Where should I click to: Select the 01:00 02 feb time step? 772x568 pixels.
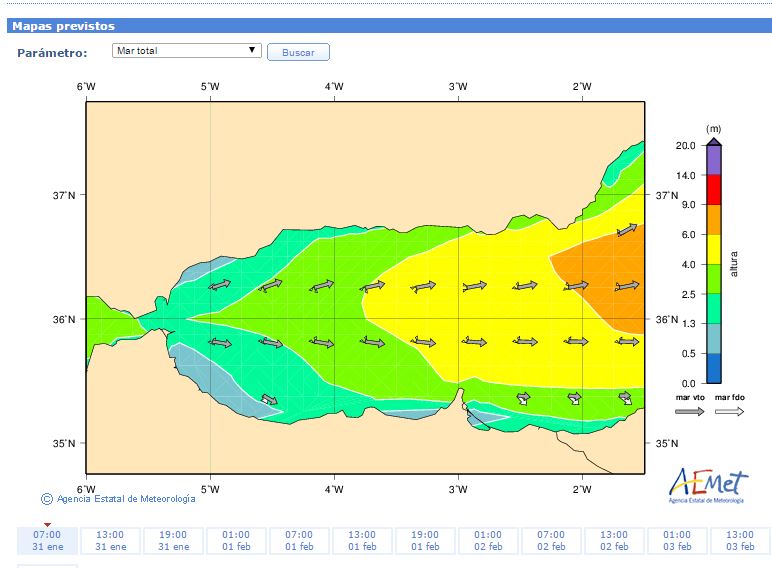pyautogui.click(x=488, y=541)
